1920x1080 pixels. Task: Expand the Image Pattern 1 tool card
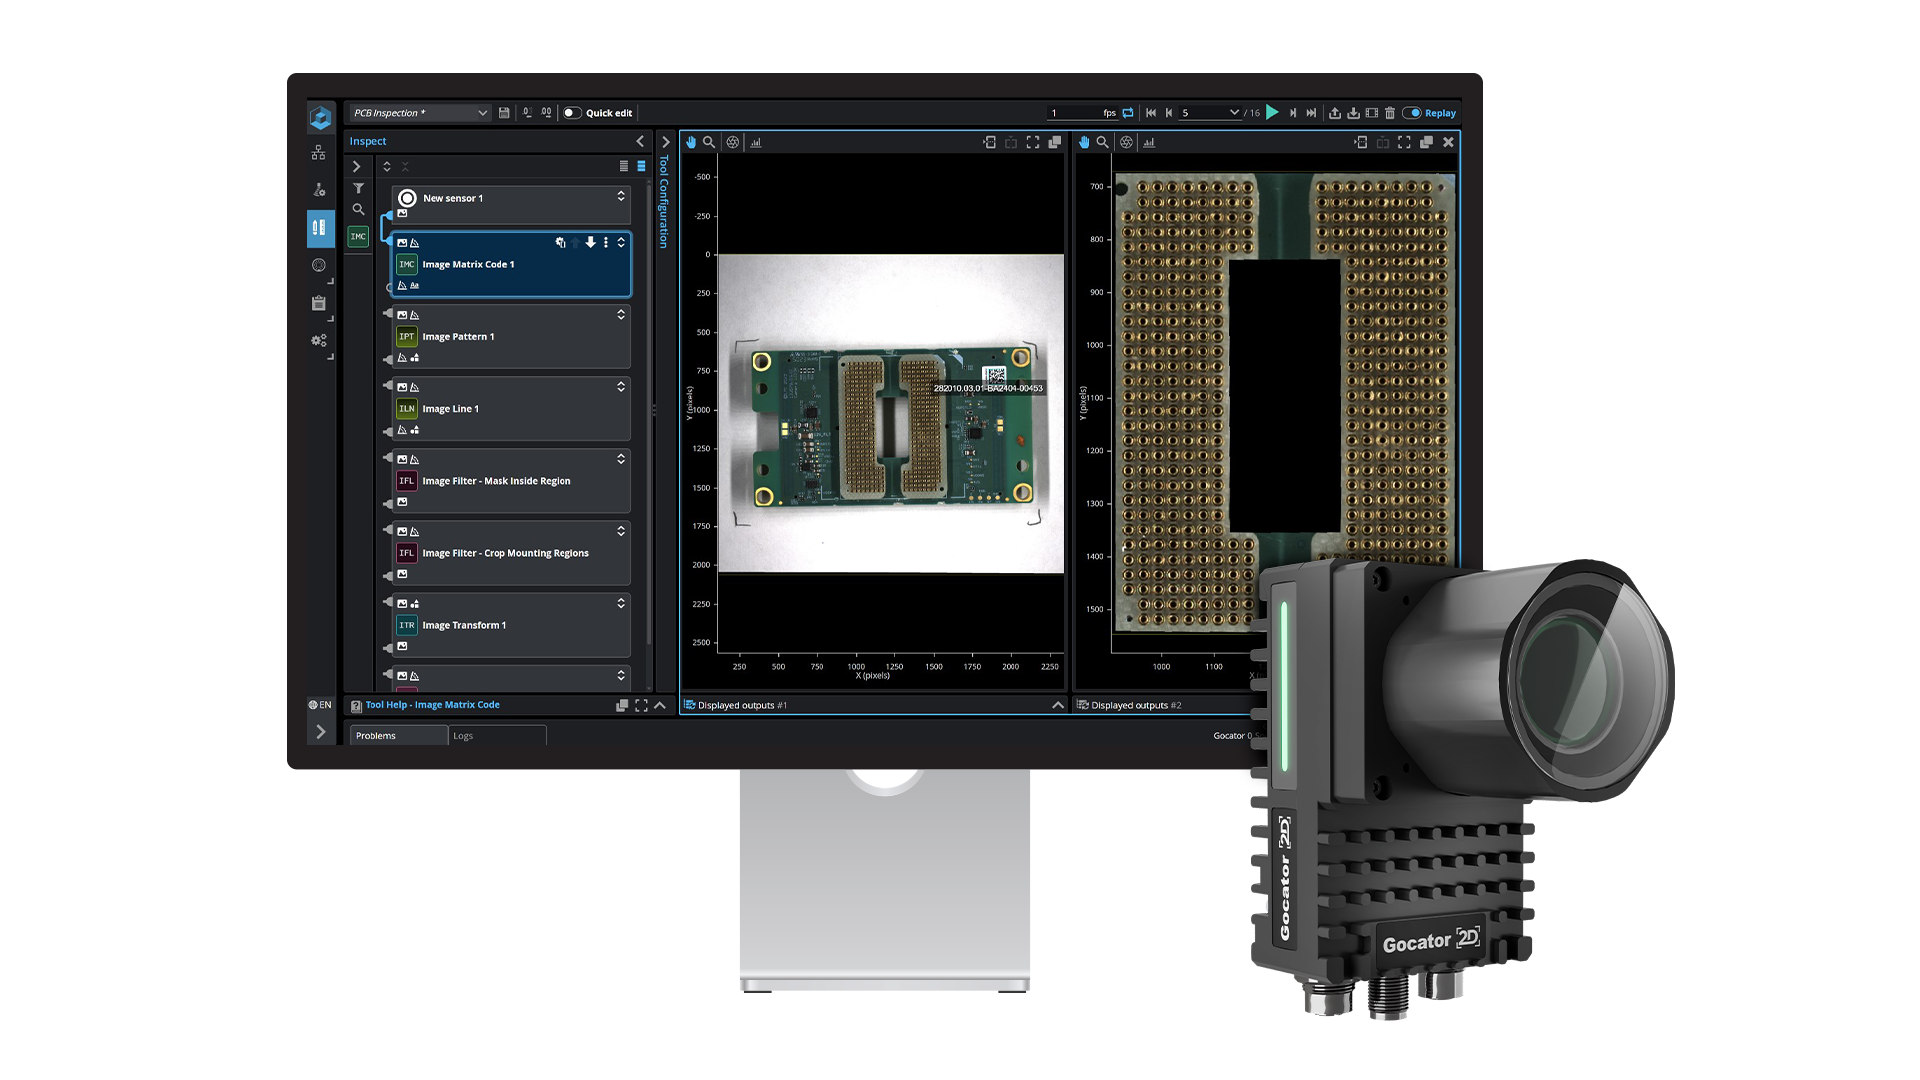tap(621, 314)
